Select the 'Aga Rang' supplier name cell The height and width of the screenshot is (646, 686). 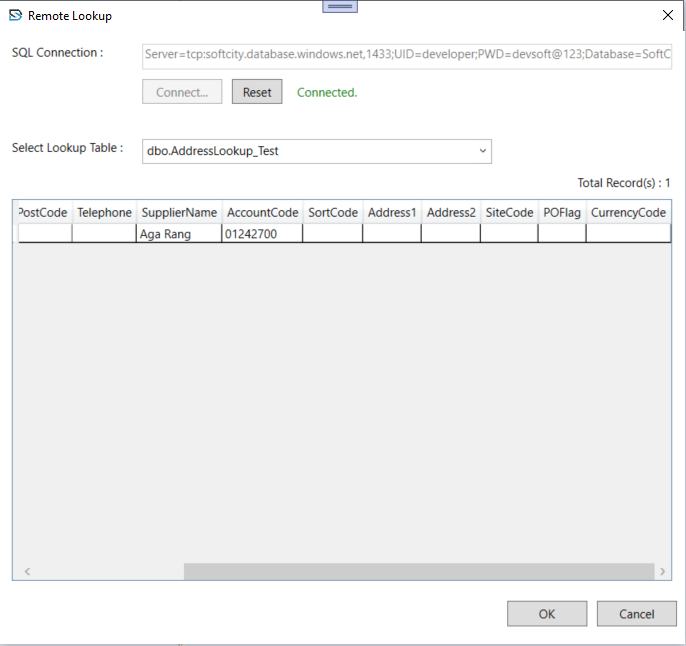(x=179, y=234)
